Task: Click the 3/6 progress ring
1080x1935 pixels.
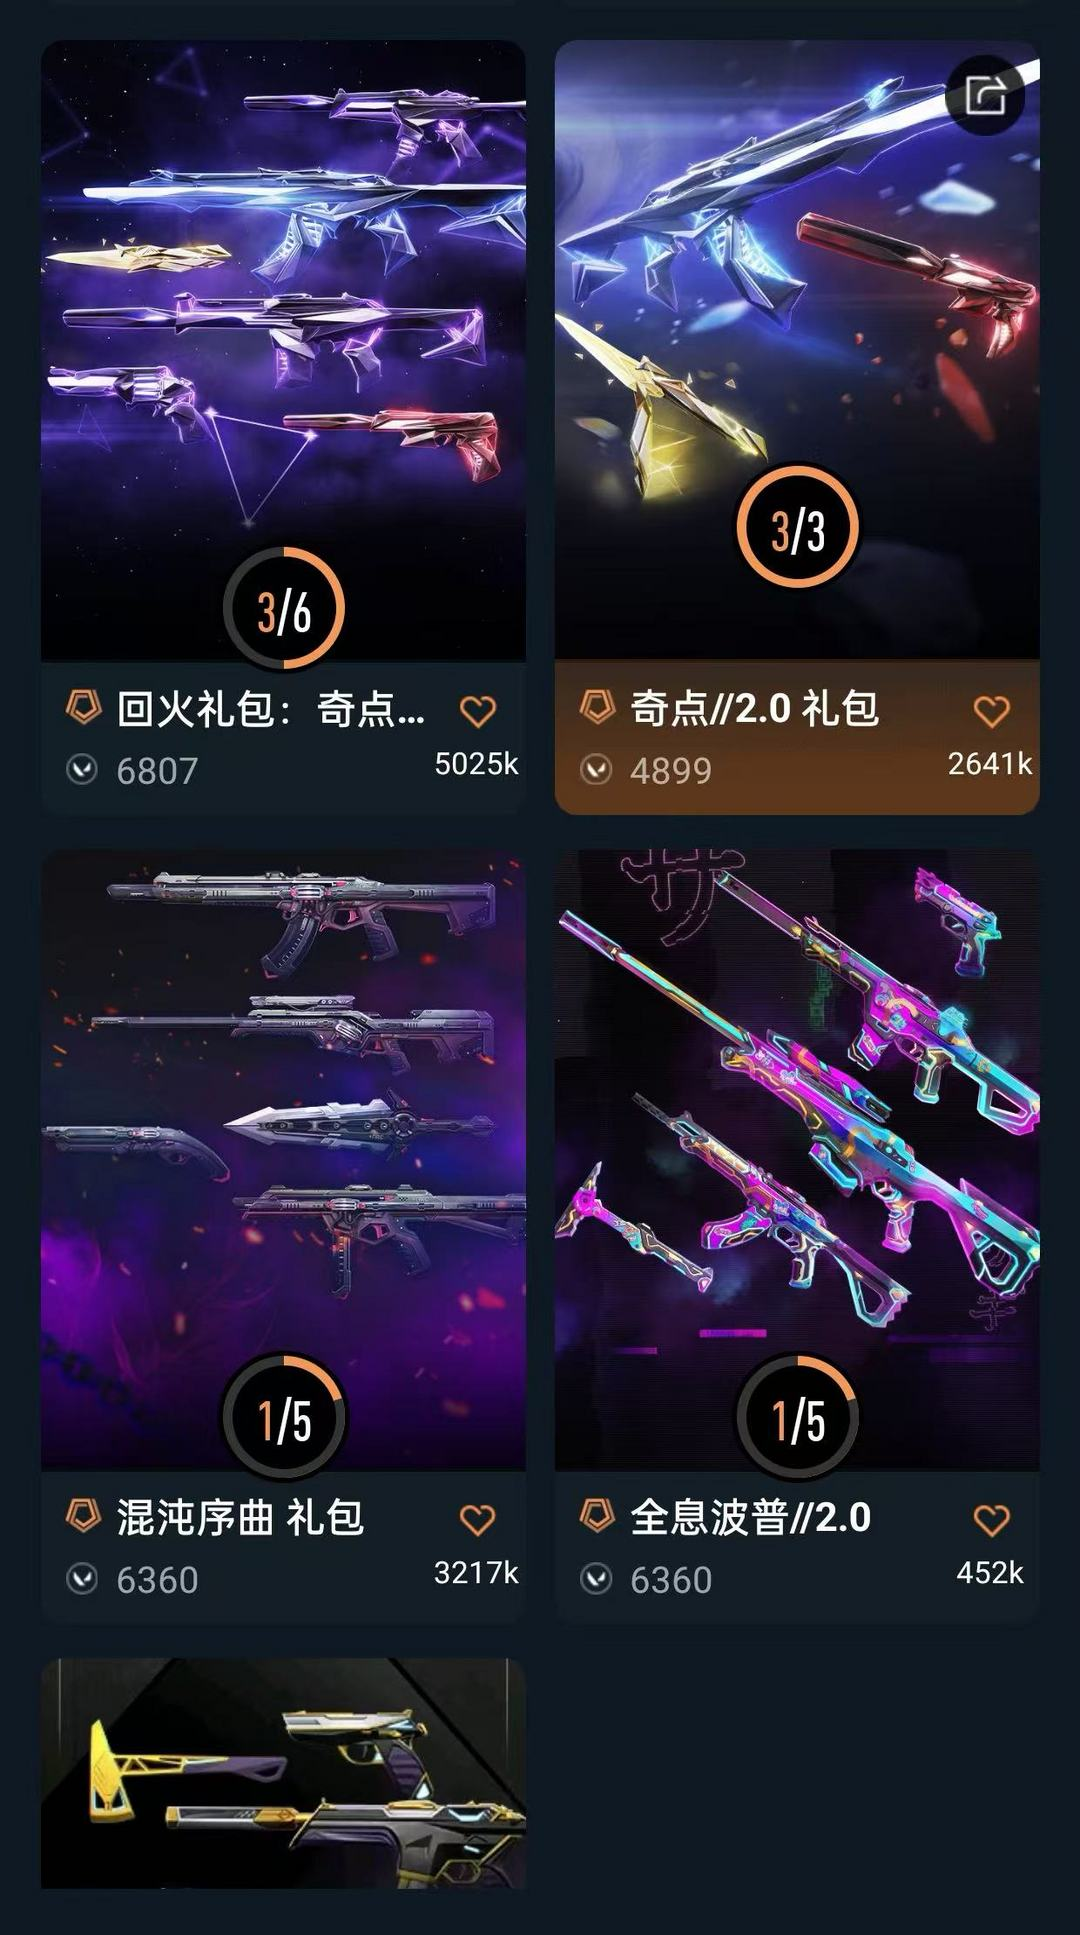Action: [284, 609]
